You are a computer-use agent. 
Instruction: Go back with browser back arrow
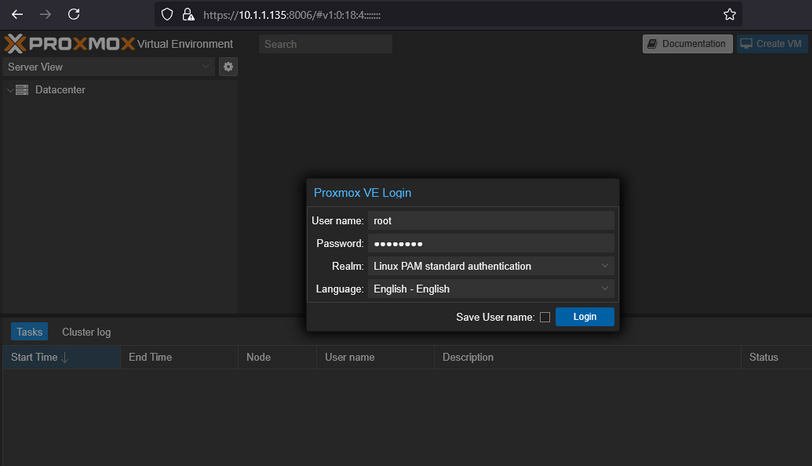click(17, 14)
